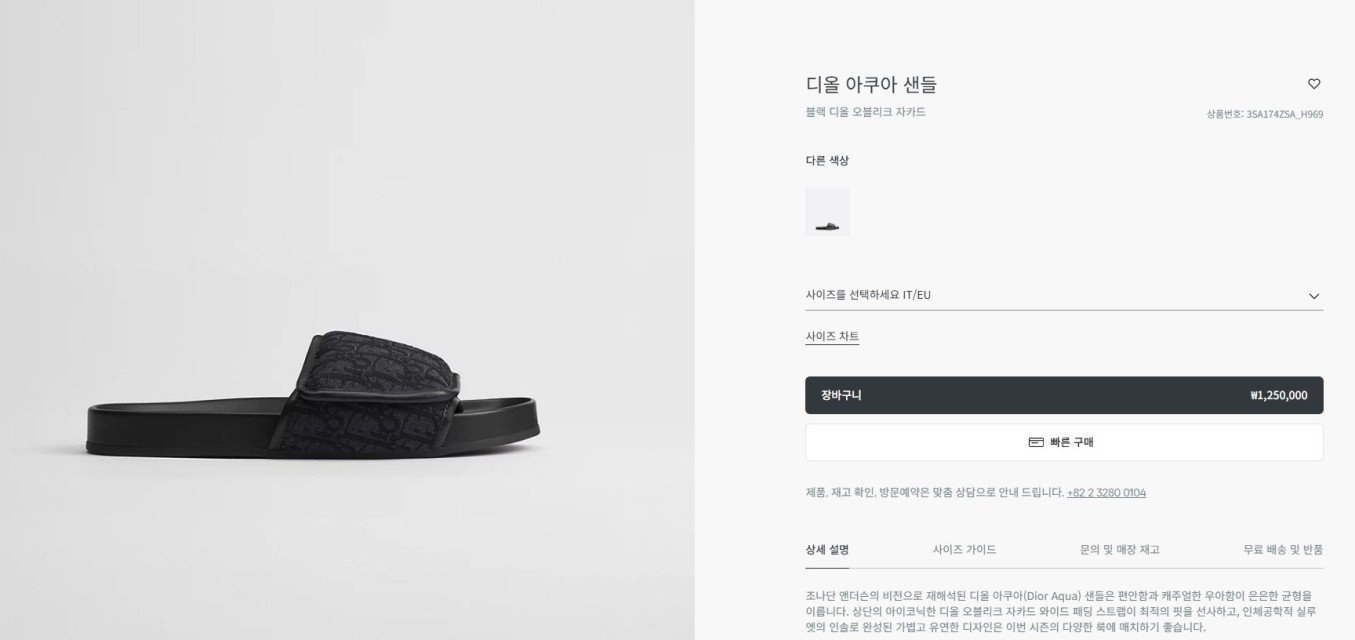Open the 사이즈 차트 link
Viewport: 1355px width, 640px height.
point(832,336)
